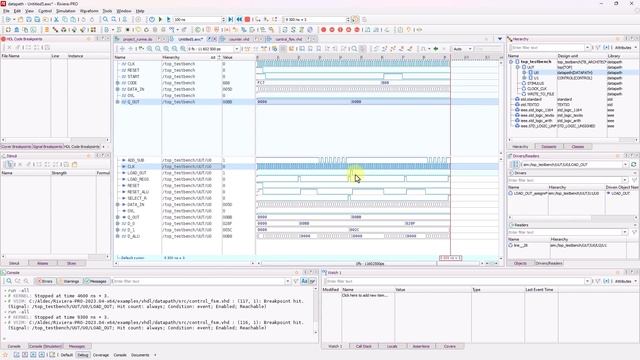The image size is (640, 360).
Task: Click the Copy icon in main toolbar
Action: tap(65, 20)
